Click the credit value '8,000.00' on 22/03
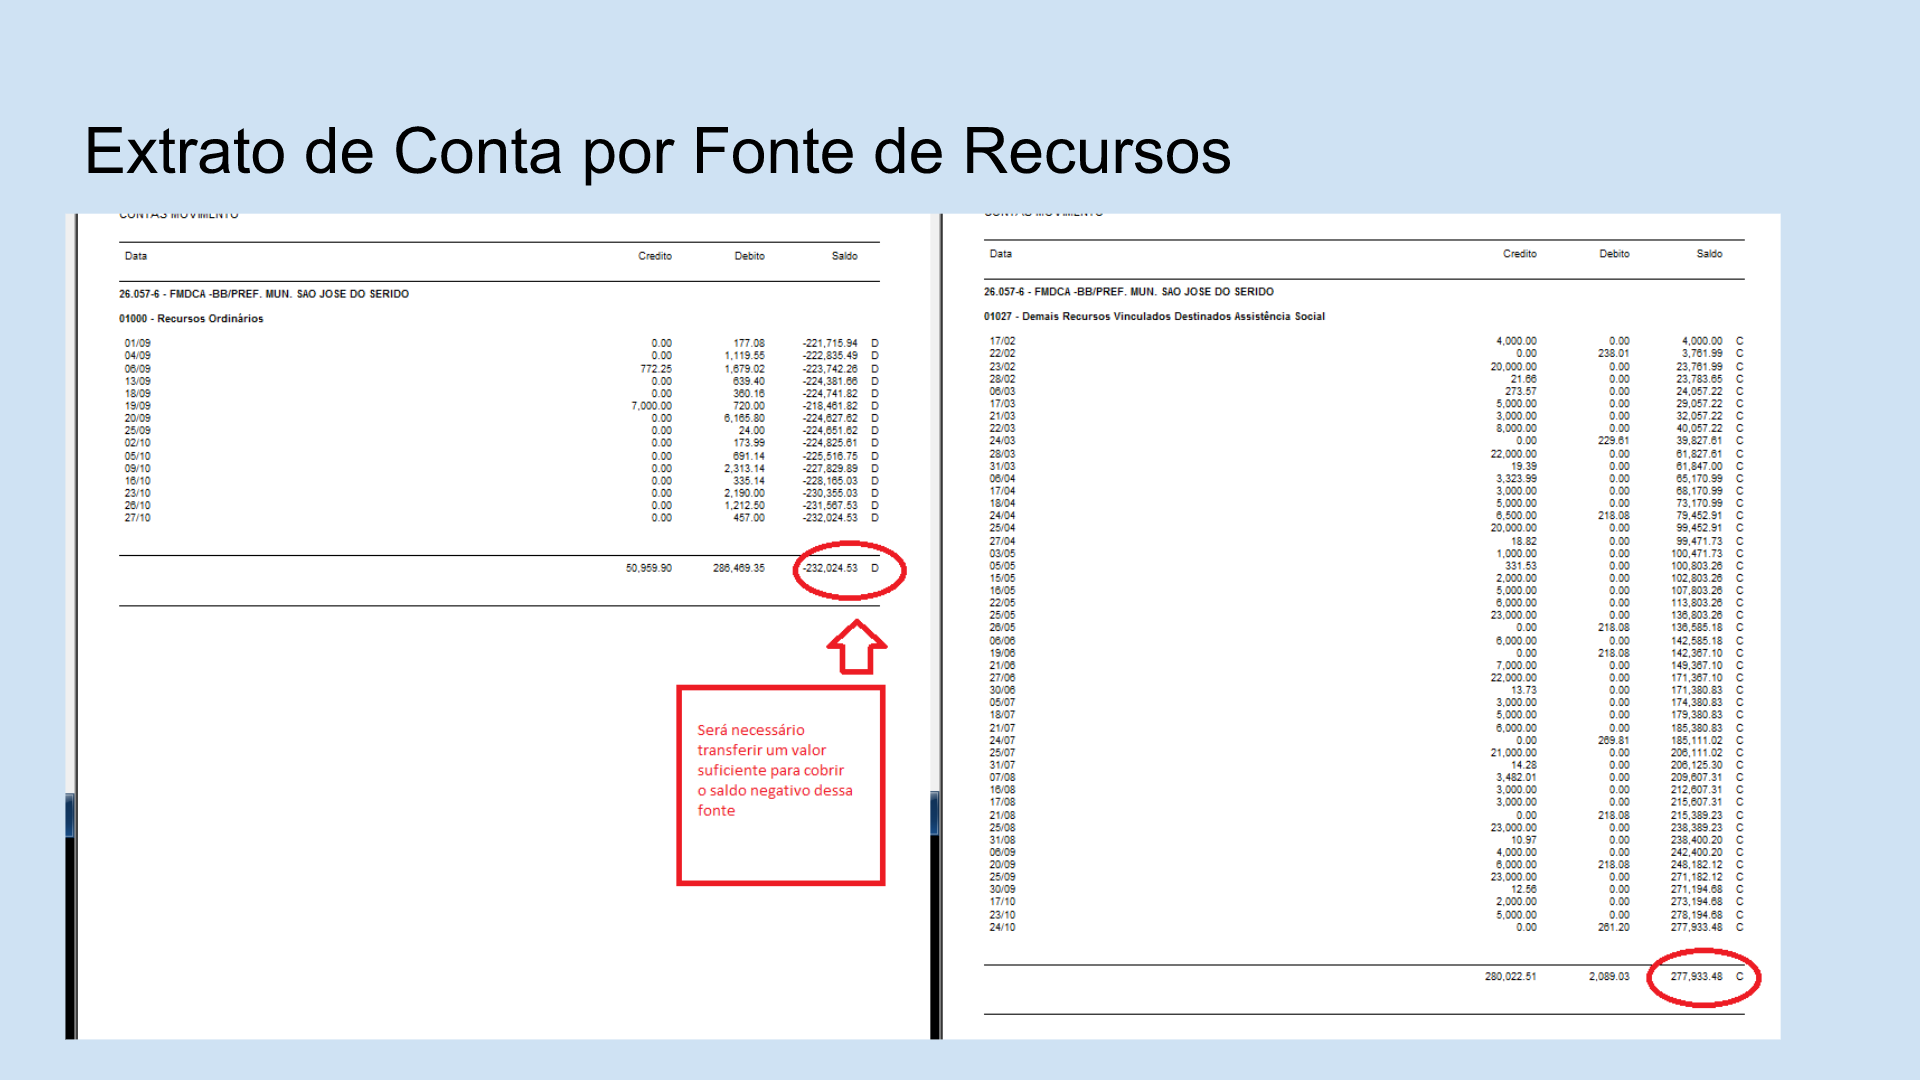Viewport: 1920px width, 1080px height. tap(1517, 428)
